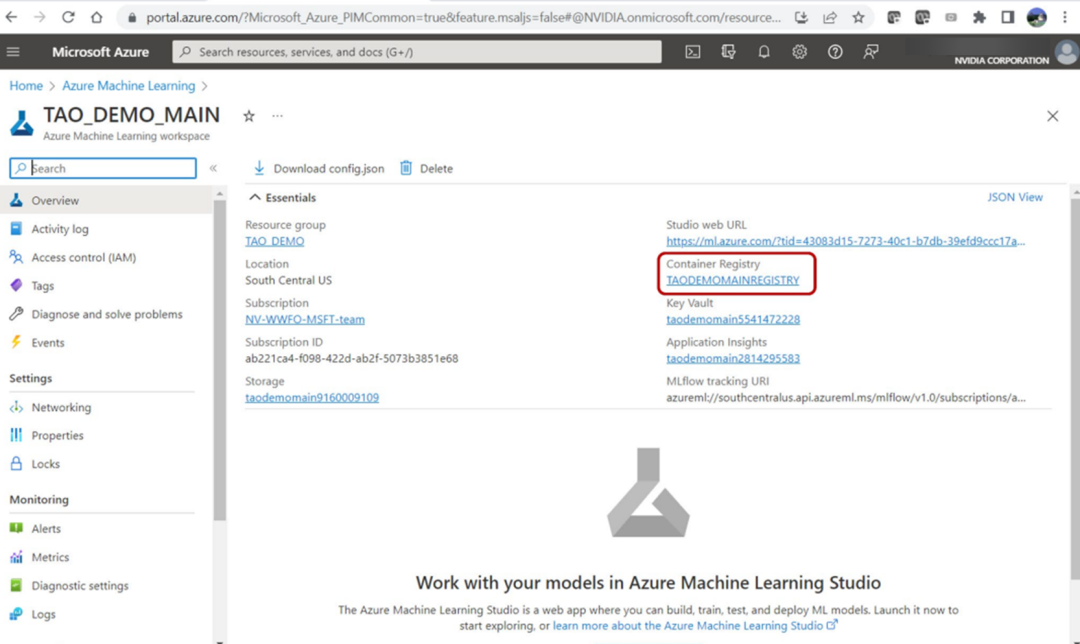Open portal settings gear
The width and height of the screenshot is (1080, 644).
click(x=799, y=52)
